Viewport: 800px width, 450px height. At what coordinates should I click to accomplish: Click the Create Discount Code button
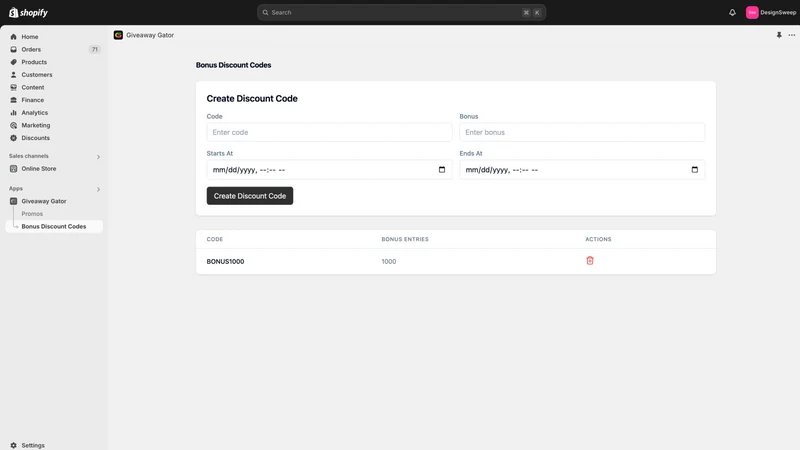tap(249, 196)
